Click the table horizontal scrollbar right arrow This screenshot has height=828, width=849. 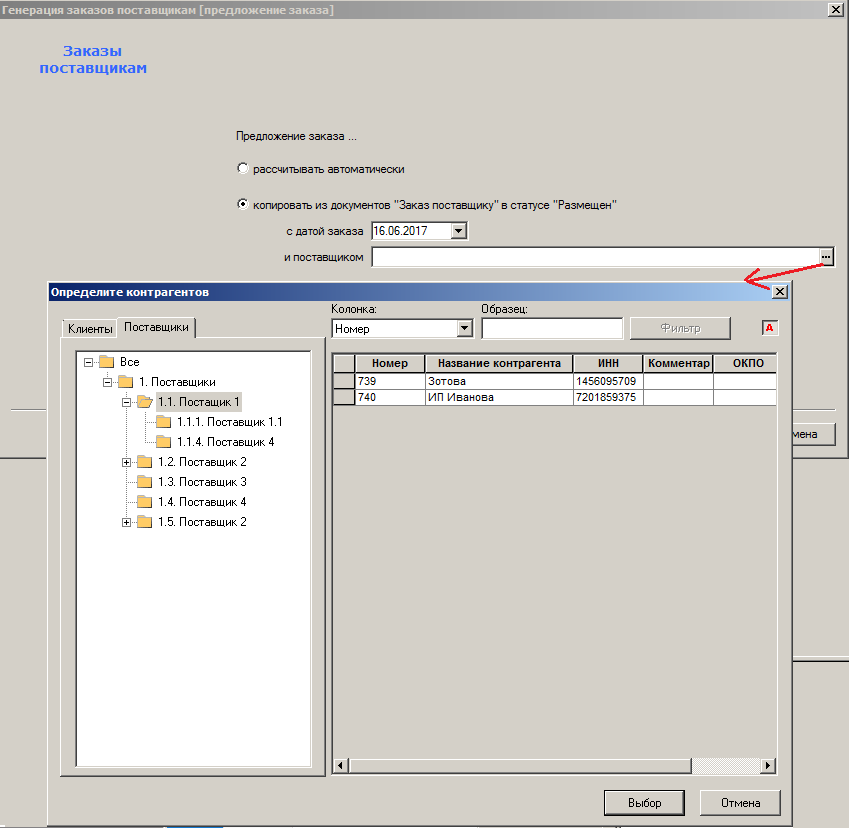[768, 766]
